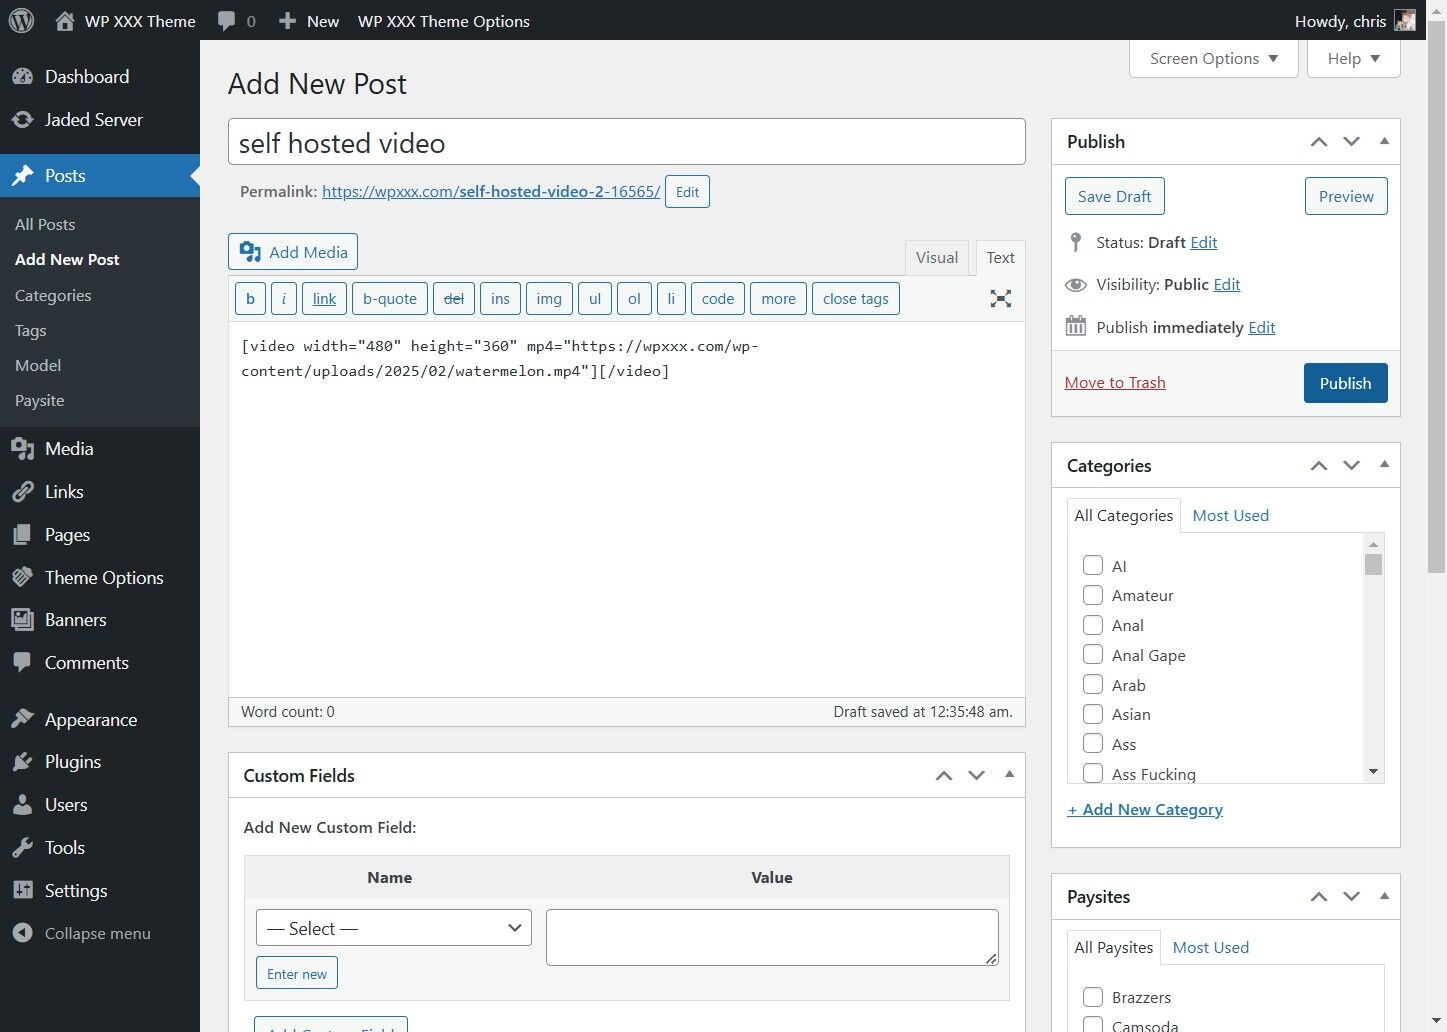Click the Add Media button icon
Image resolution: width=1447 pixels, height=1032 pixels.
[x=251, y=252]
